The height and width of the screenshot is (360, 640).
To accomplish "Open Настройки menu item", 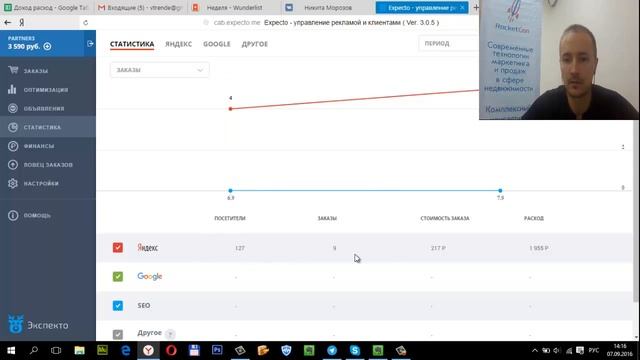I will coord(41,183).
